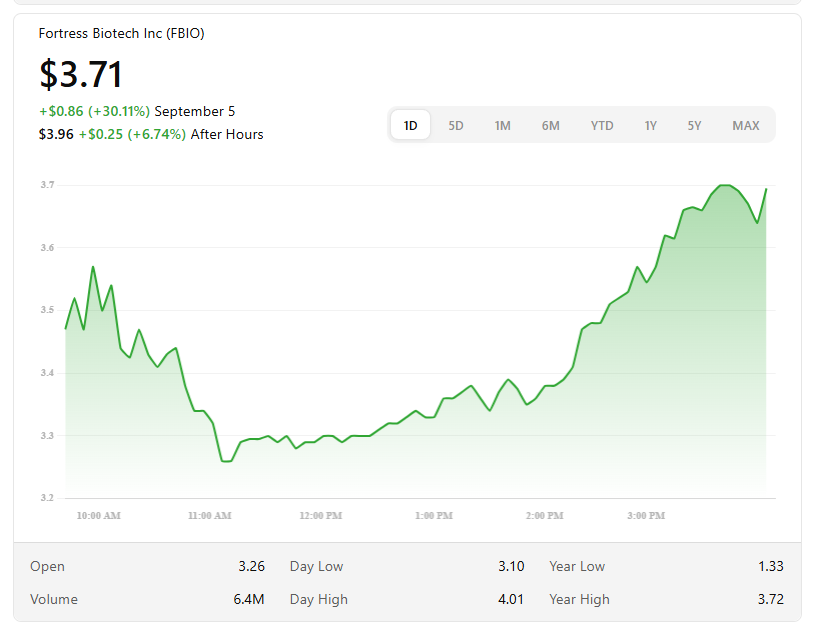
Task: Select the MAX time range
Action: [x=745, y=125]
